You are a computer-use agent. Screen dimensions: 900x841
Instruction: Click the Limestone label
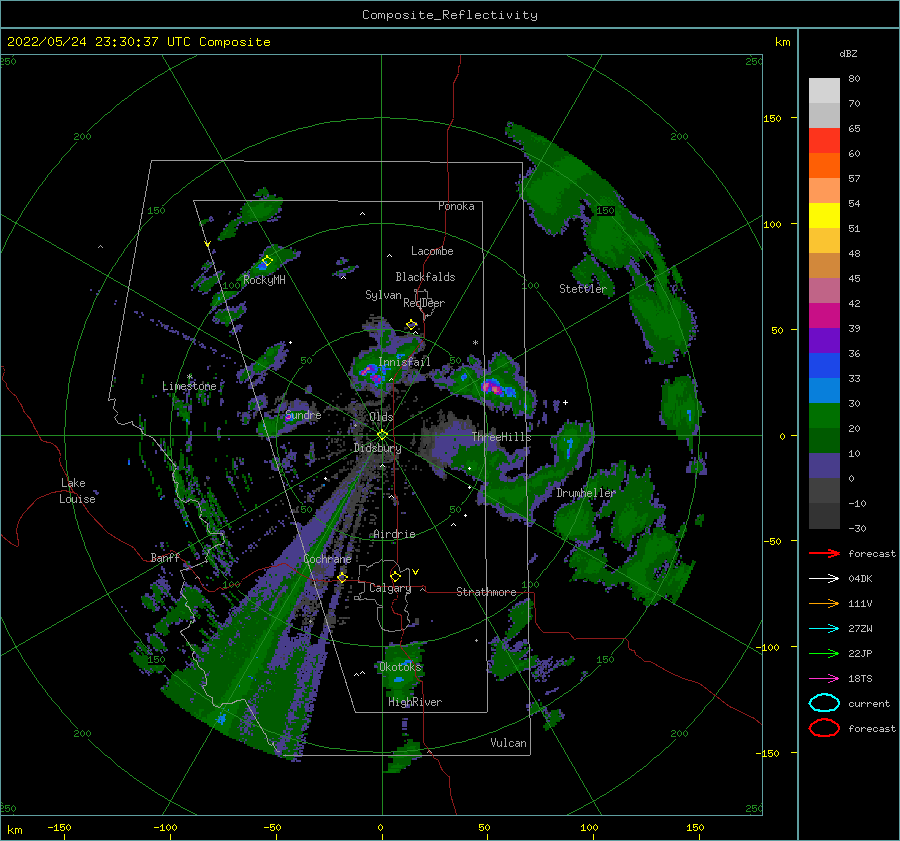(189, 386)
